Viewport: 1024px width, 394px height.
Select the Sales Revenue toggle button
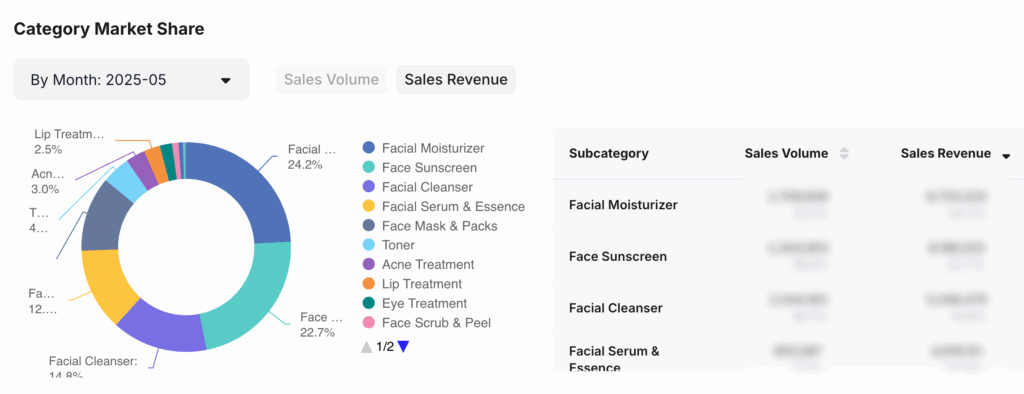point(456,80)
